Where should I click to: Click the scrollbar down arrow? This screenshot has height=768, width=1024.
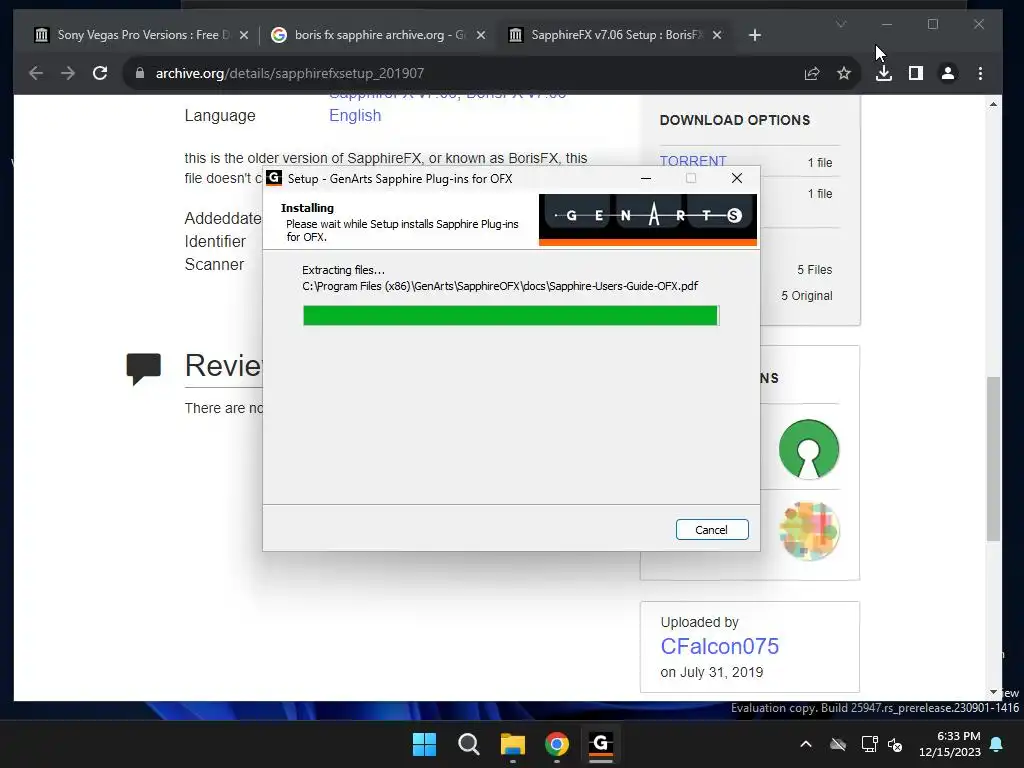(993, 692)
